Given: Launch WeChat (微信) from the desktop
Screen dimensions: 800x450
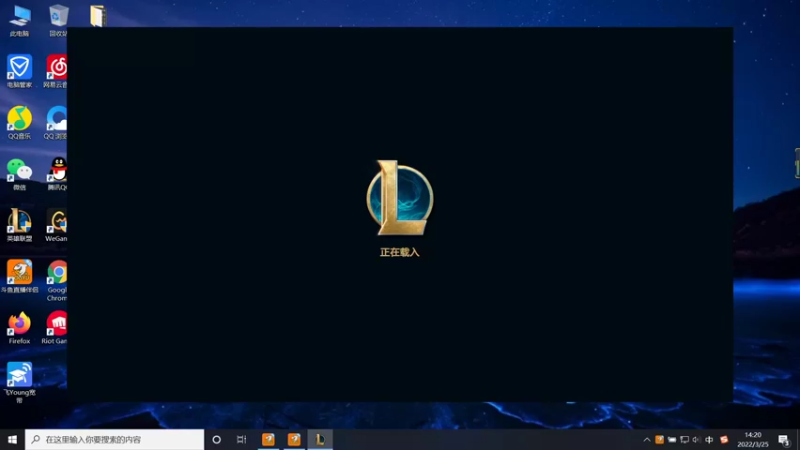Looking at the screenshot, I should [19, 174].
